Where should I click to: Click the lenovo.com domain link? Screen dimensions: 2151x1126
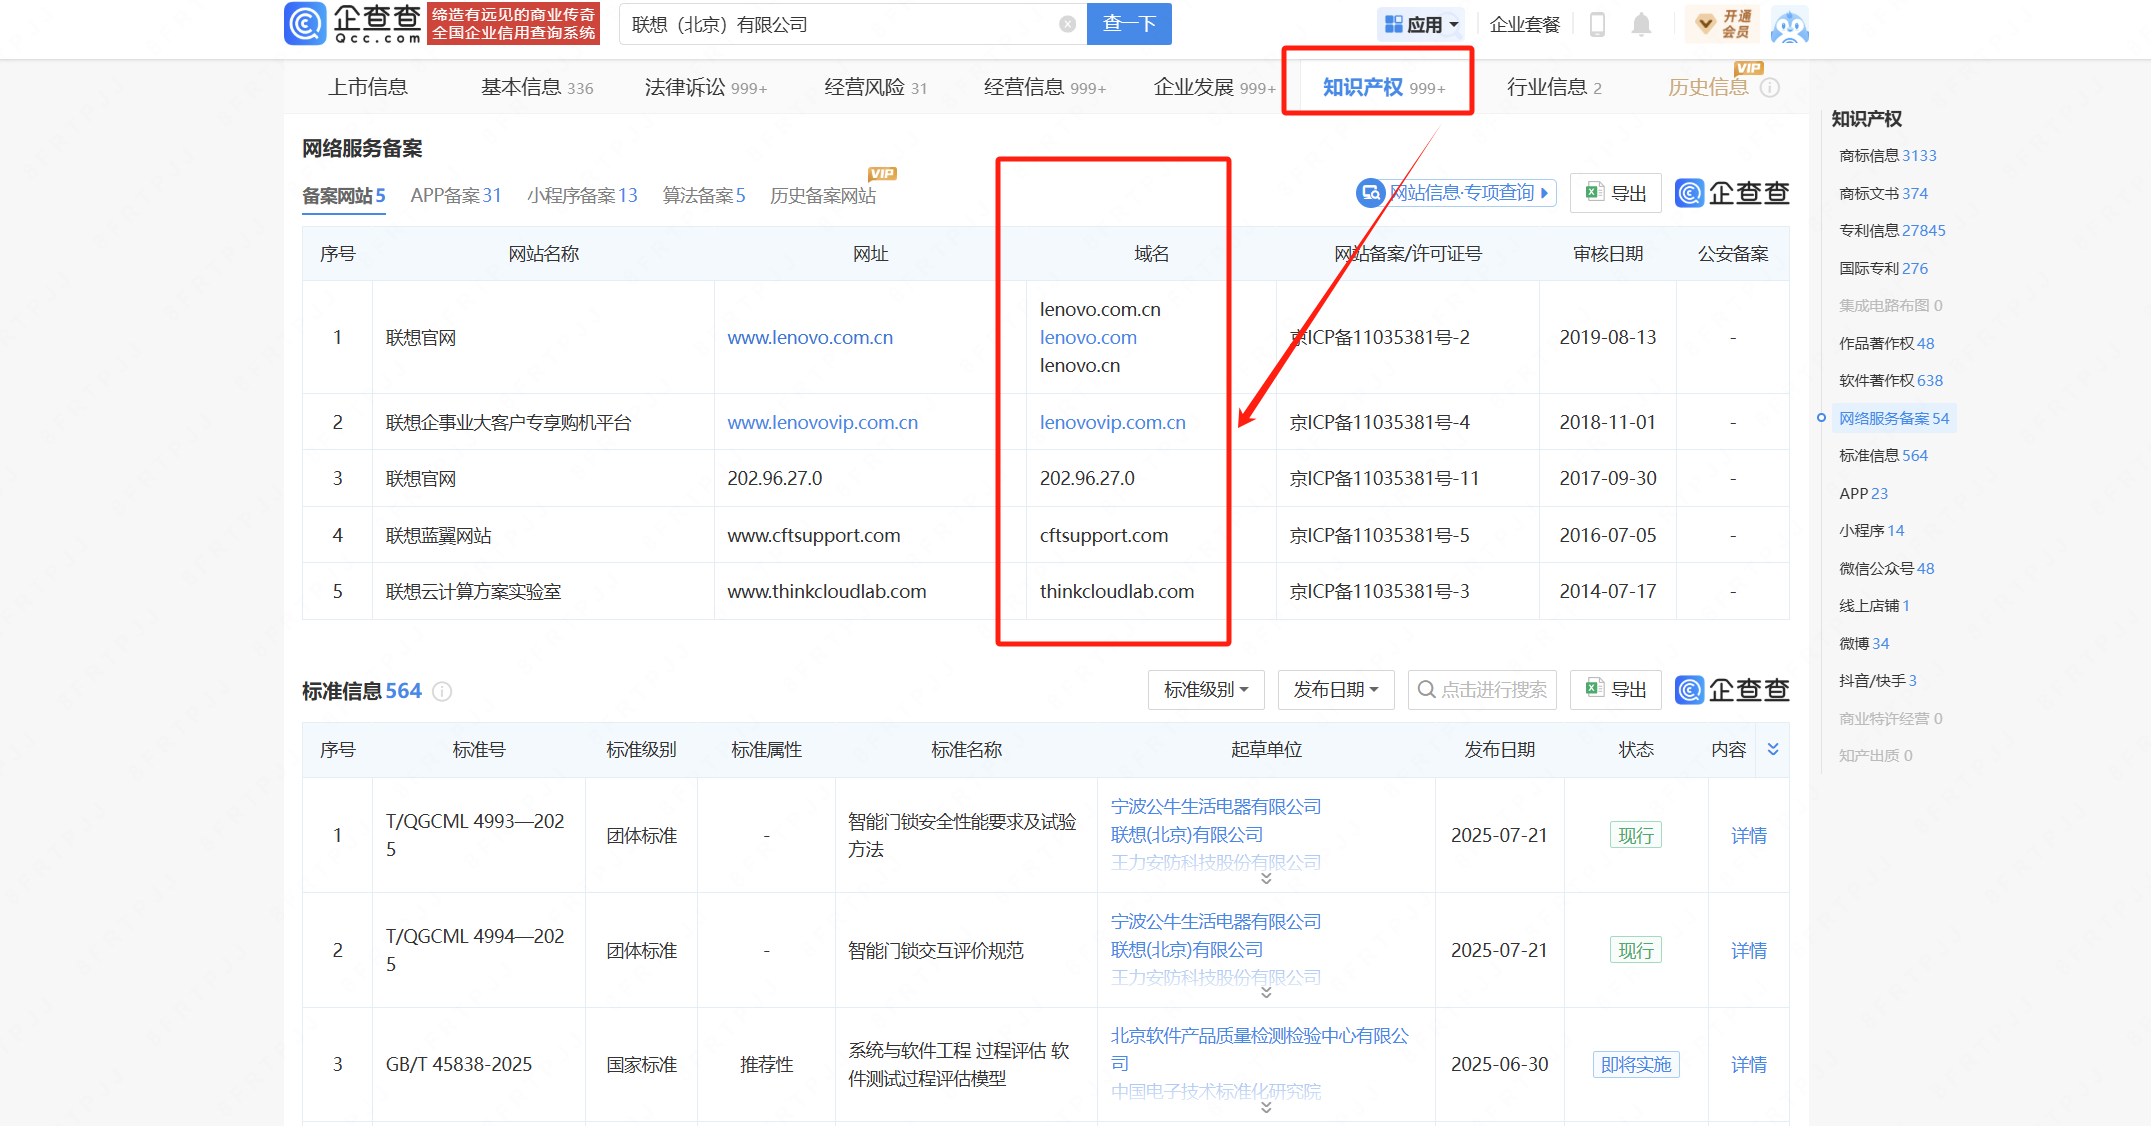click(1088, 337)
